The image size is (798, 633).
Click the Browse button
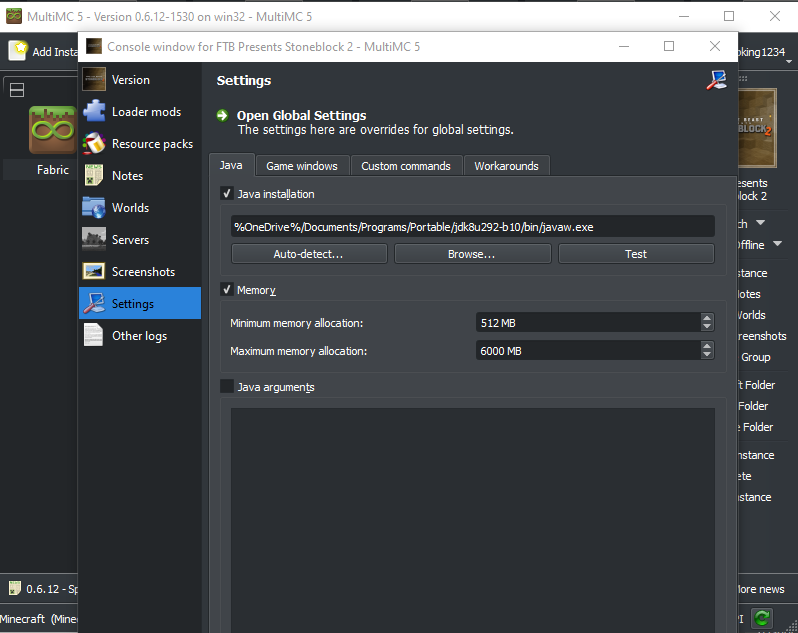(x=472, y=254)
